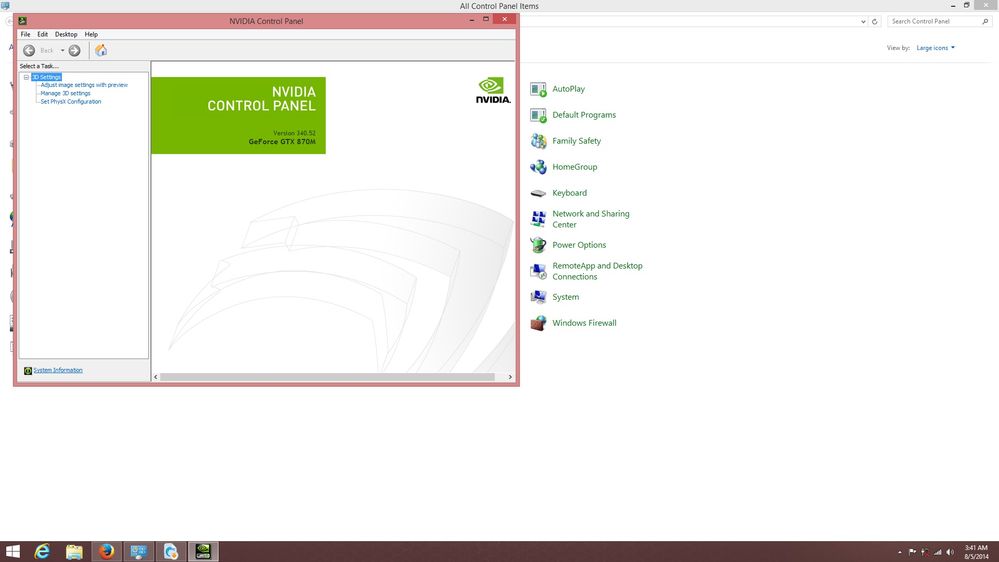The image size is (999, 562).
Task: Click the Back arrow in NVIDIA toolbar
Action: (29, 50)
